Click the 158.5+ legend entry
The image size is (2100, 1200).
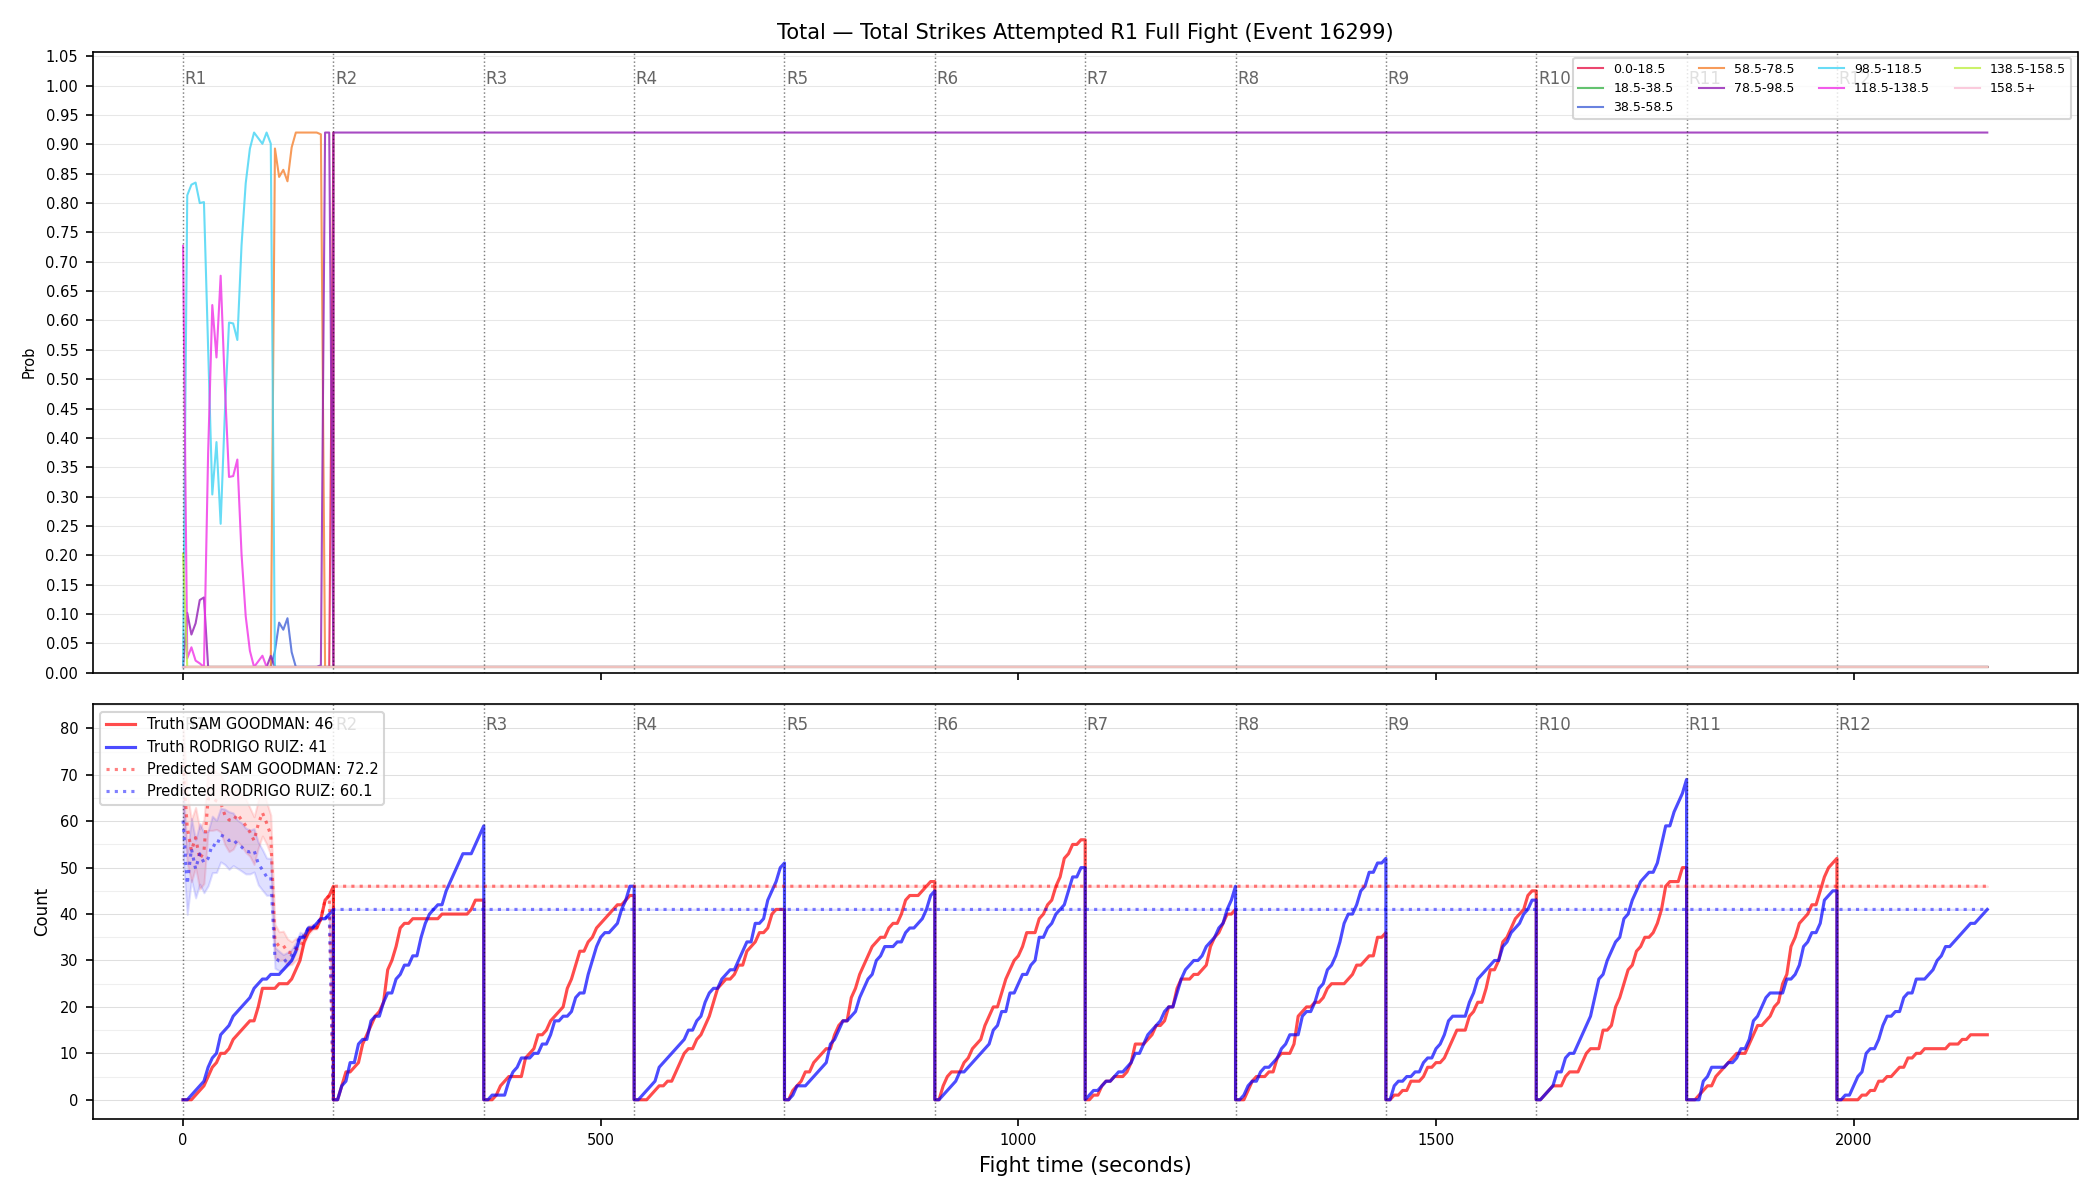tap(1995, 88)
